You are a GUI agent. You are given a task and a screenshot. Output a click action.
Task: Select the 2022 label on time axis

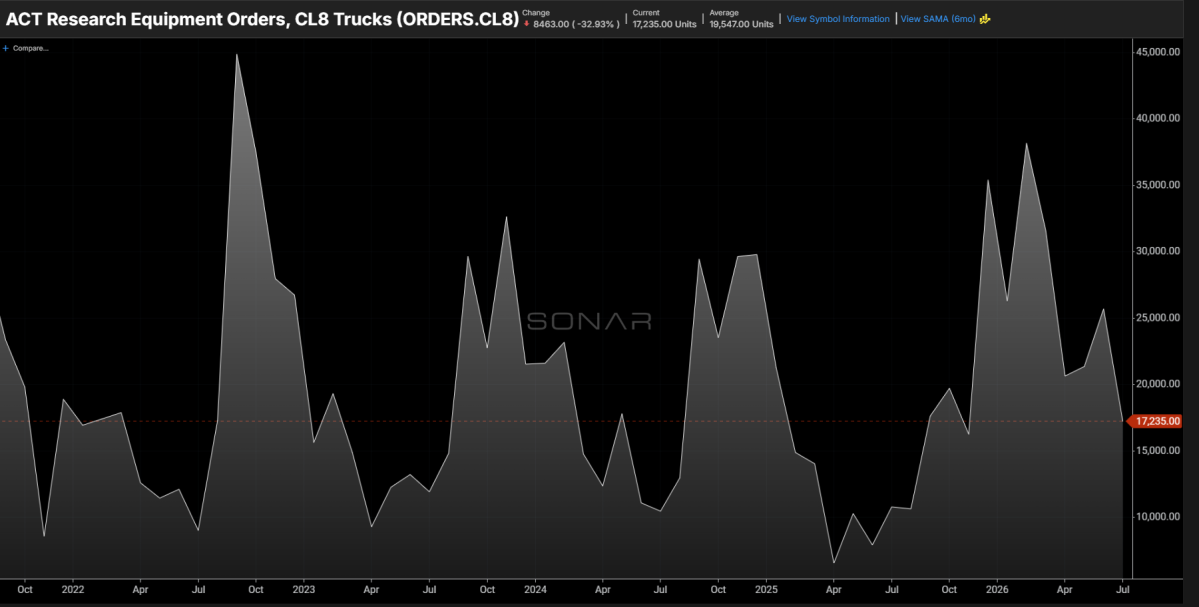point(73,590)
